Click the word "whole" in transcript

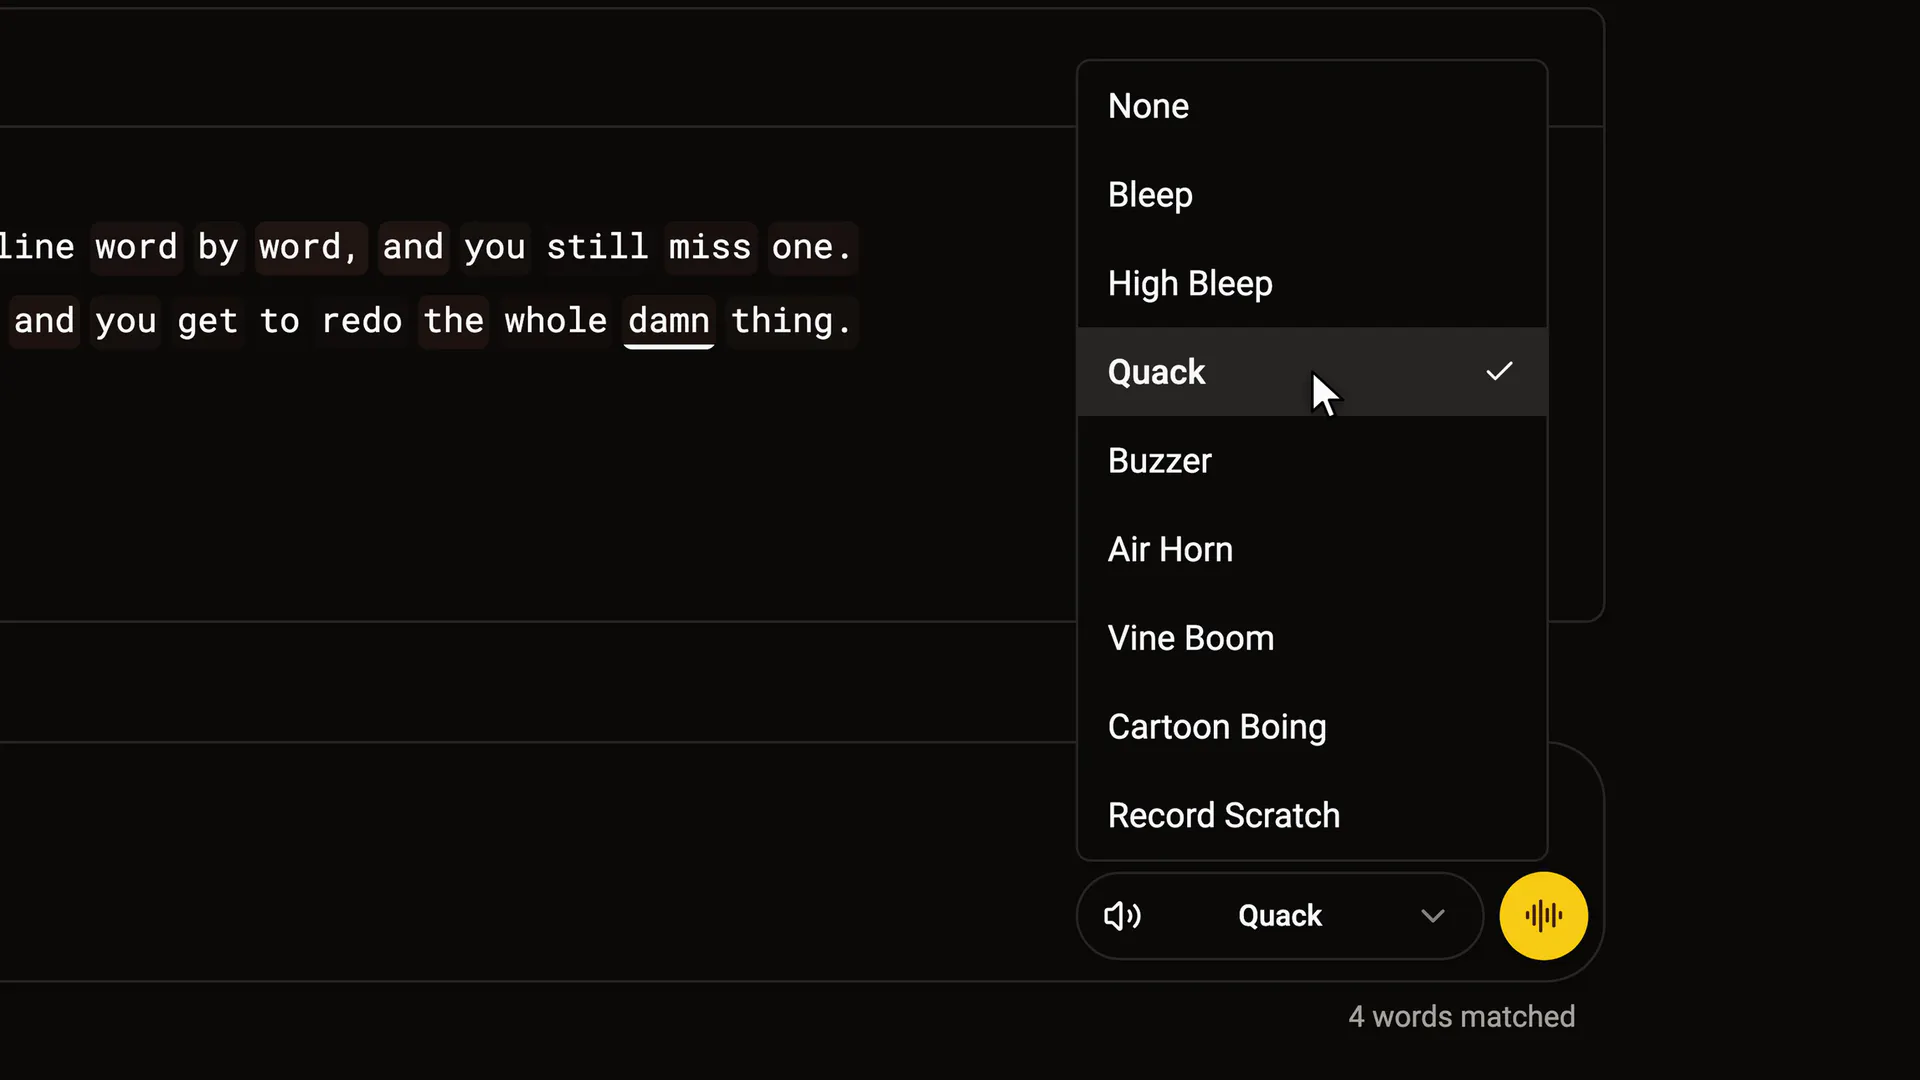(x=555, y=321)
